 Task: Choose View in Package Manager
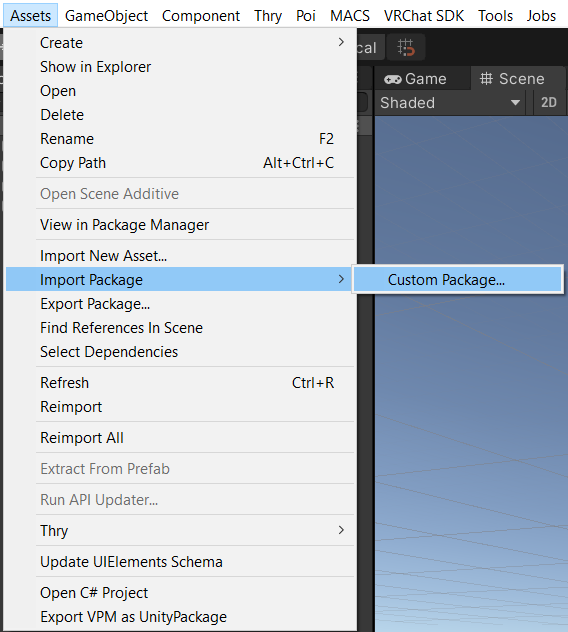[179, 225]
